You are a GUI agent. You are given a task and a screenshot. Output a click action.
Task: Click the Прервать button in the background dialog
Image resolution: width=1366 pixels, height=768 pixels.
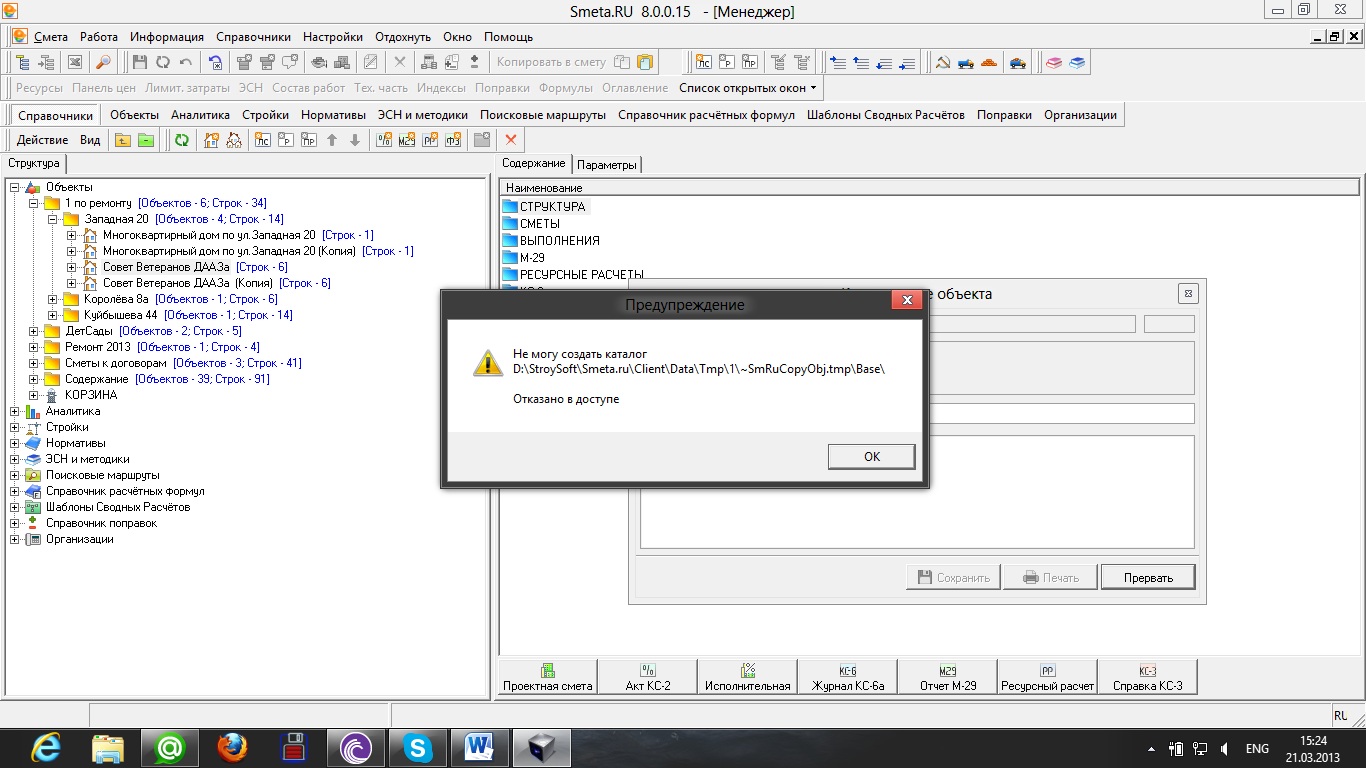(x=1148, y=577)
